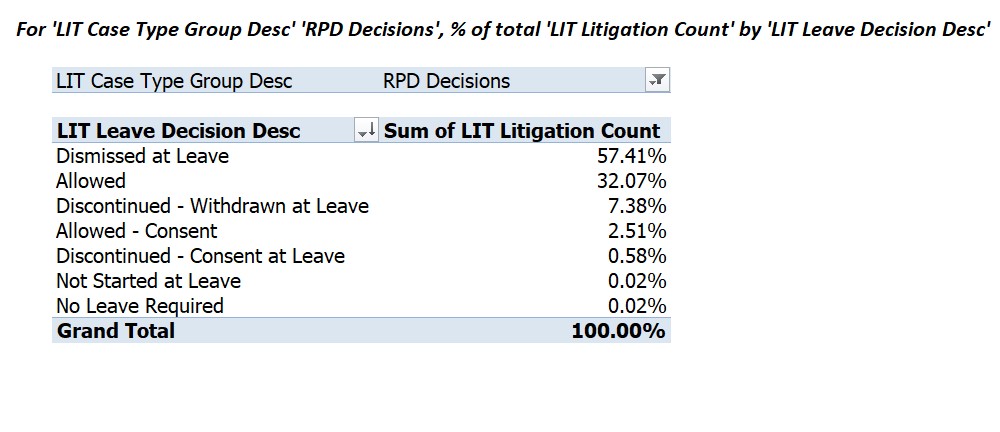Viewport: 1000px width, 432px height.
Task: Select the Discontinued - Withdrawn at Leave label
Action: coord(212,206)
